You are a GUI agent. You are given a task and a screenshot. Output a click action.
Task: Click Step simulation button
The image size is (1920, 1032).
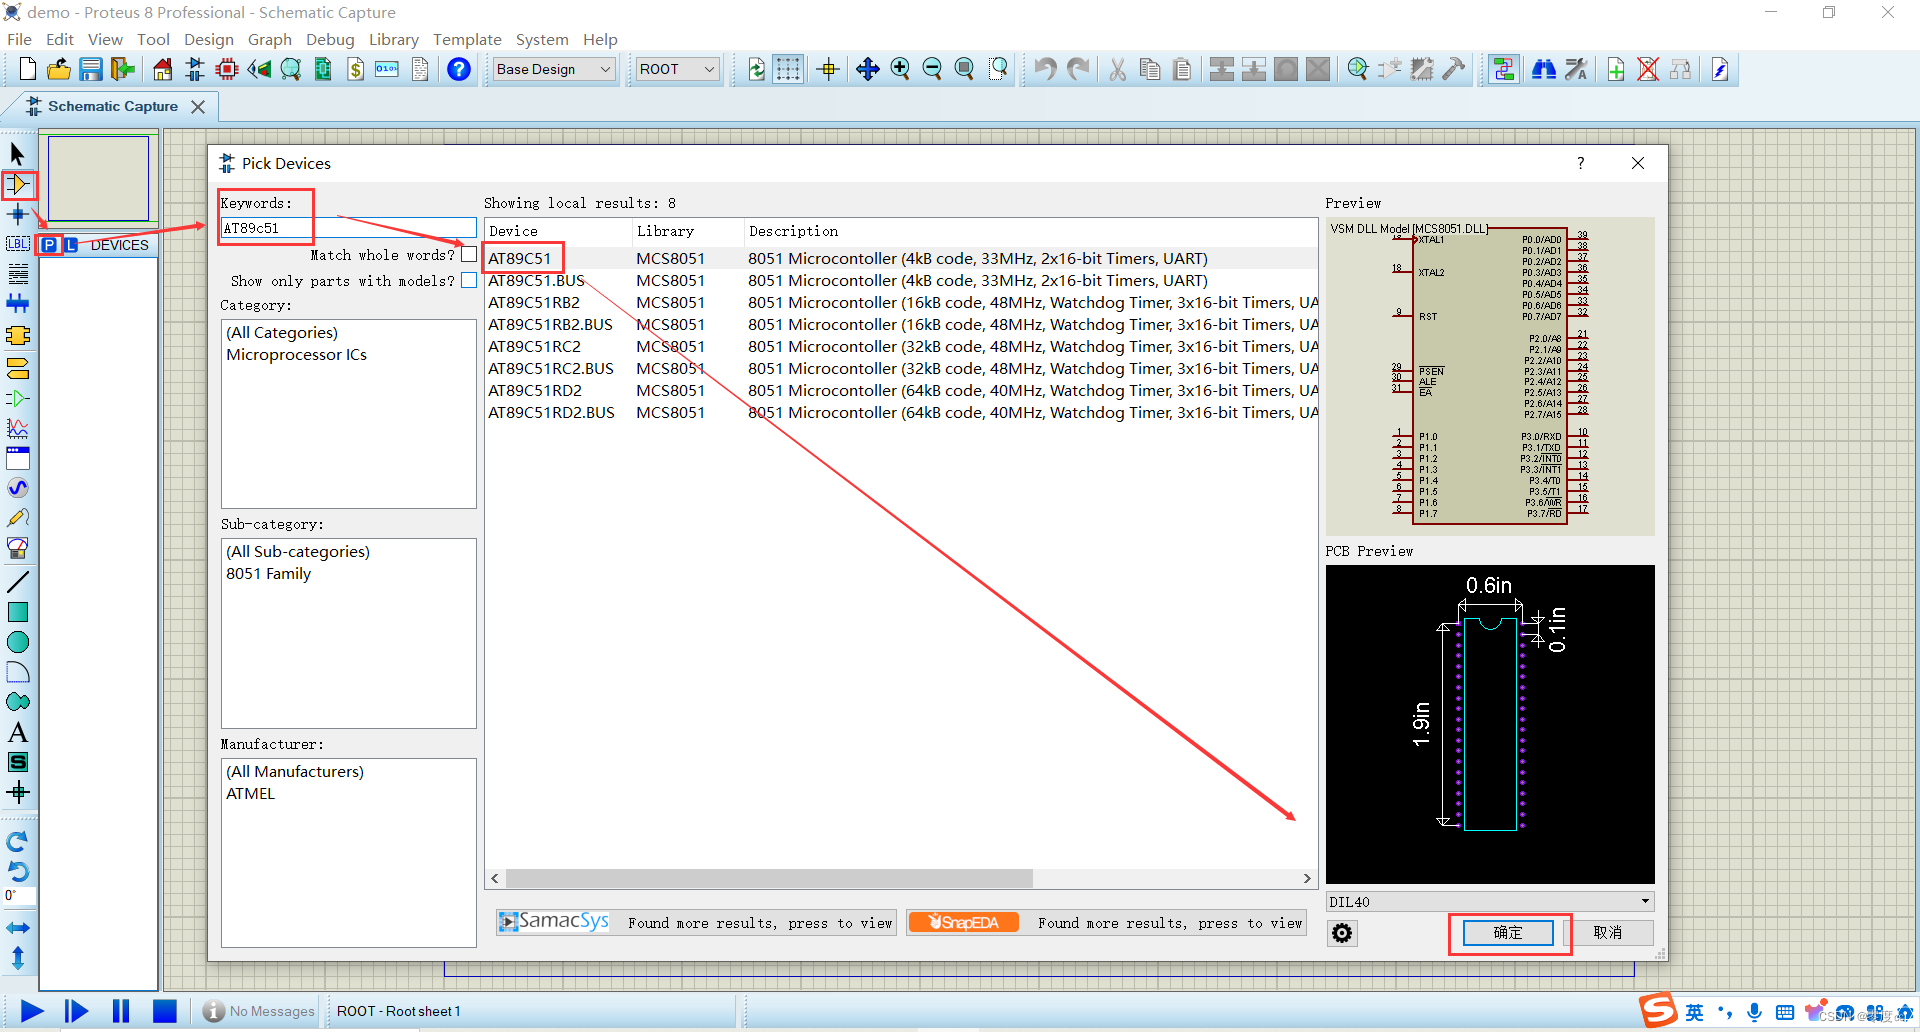pyautogui.click(x=76, y=1011)
